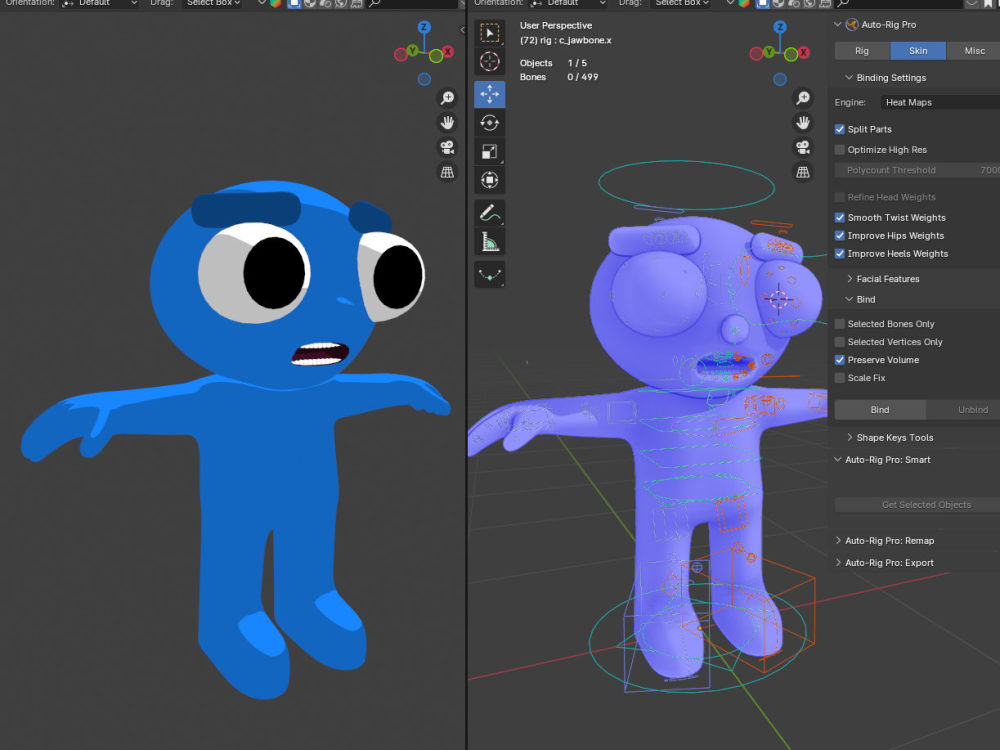Switch perspective/orthographic grid icon in right viewport
Screen dimensions: 1000x750
[803, 172]
